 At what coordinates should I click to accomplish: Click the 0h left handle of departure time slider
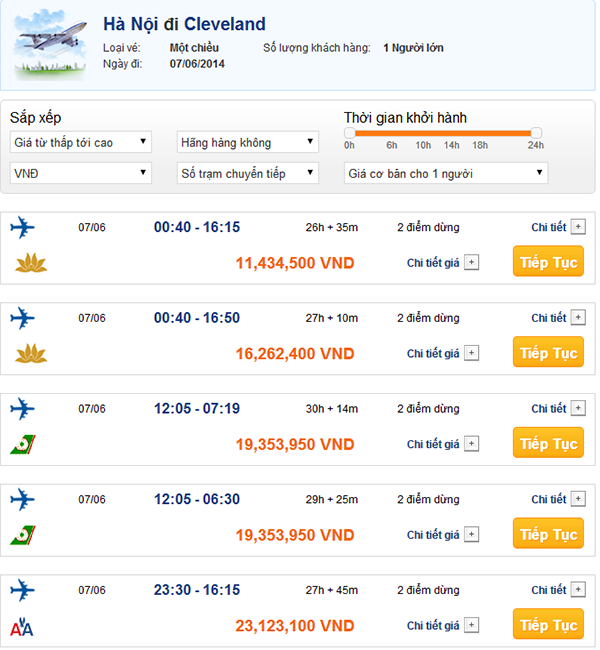click(x=350, y=133)
